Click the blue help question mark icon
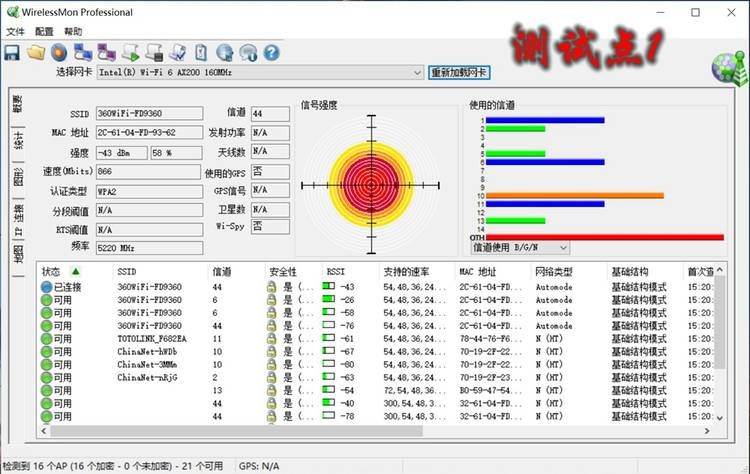 click(x=272, y=53)
